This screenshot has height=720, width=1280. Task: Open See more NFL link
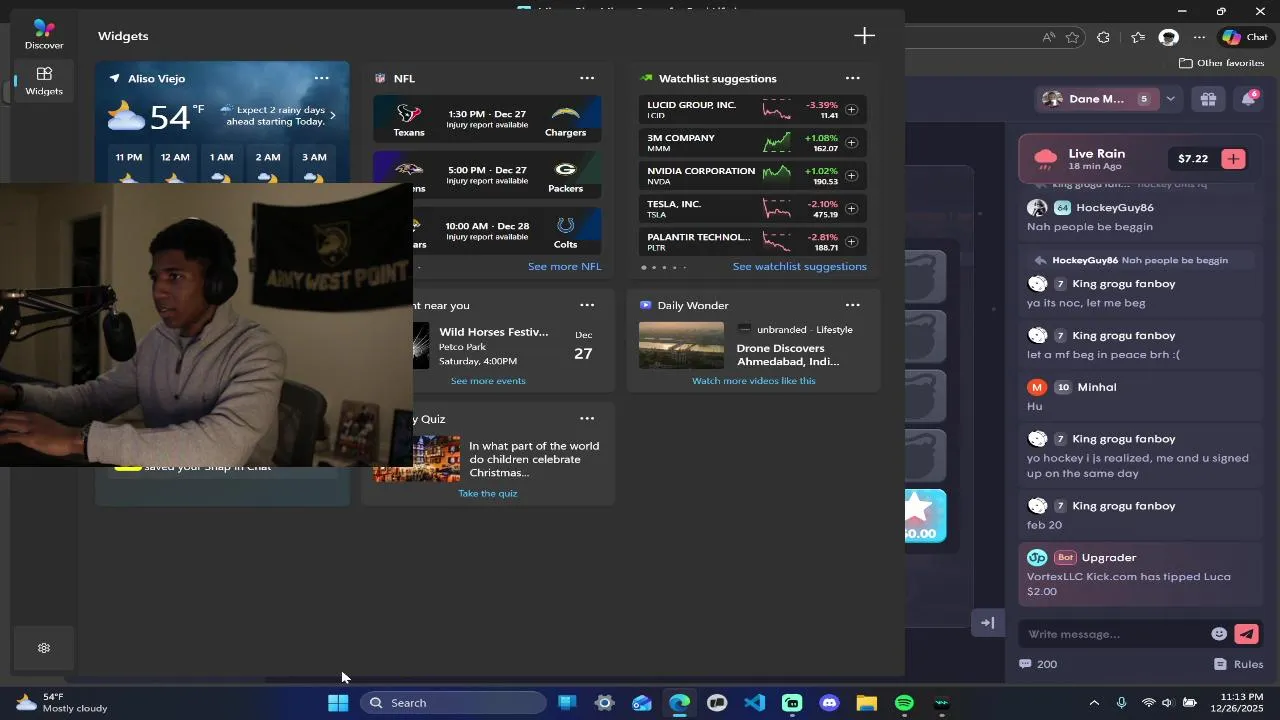pos(564,266)
